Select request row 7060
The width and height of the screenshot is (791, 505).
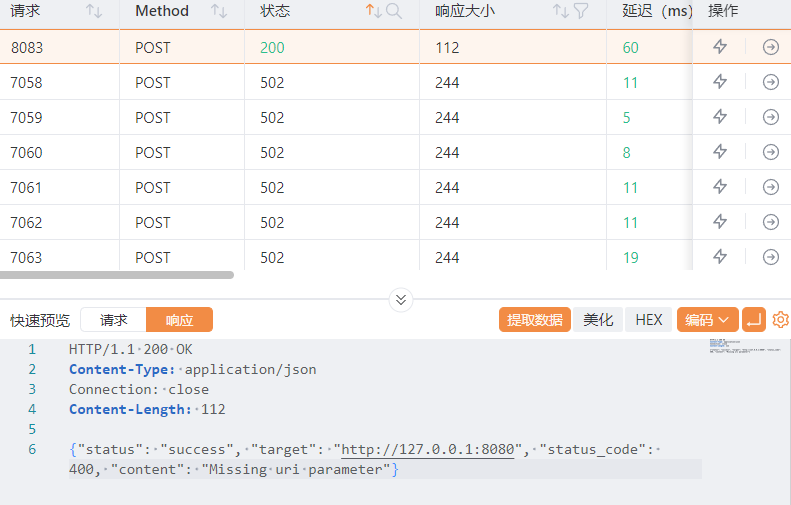396,152
